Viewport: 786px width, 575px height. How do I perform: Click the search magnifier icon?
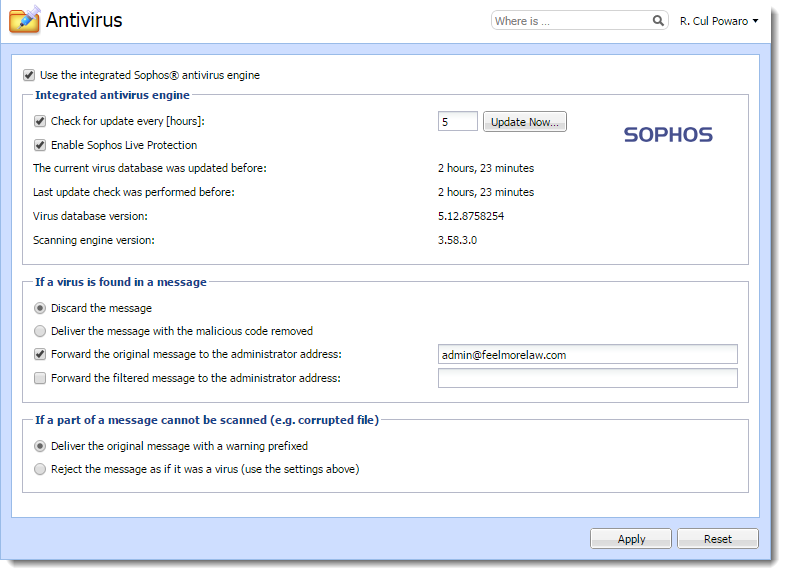coord(658,21)
